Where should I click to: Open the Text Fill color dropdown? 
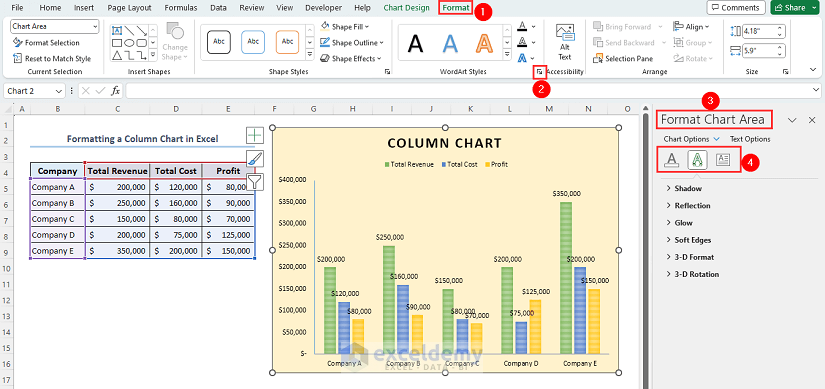tap(534, 26)
